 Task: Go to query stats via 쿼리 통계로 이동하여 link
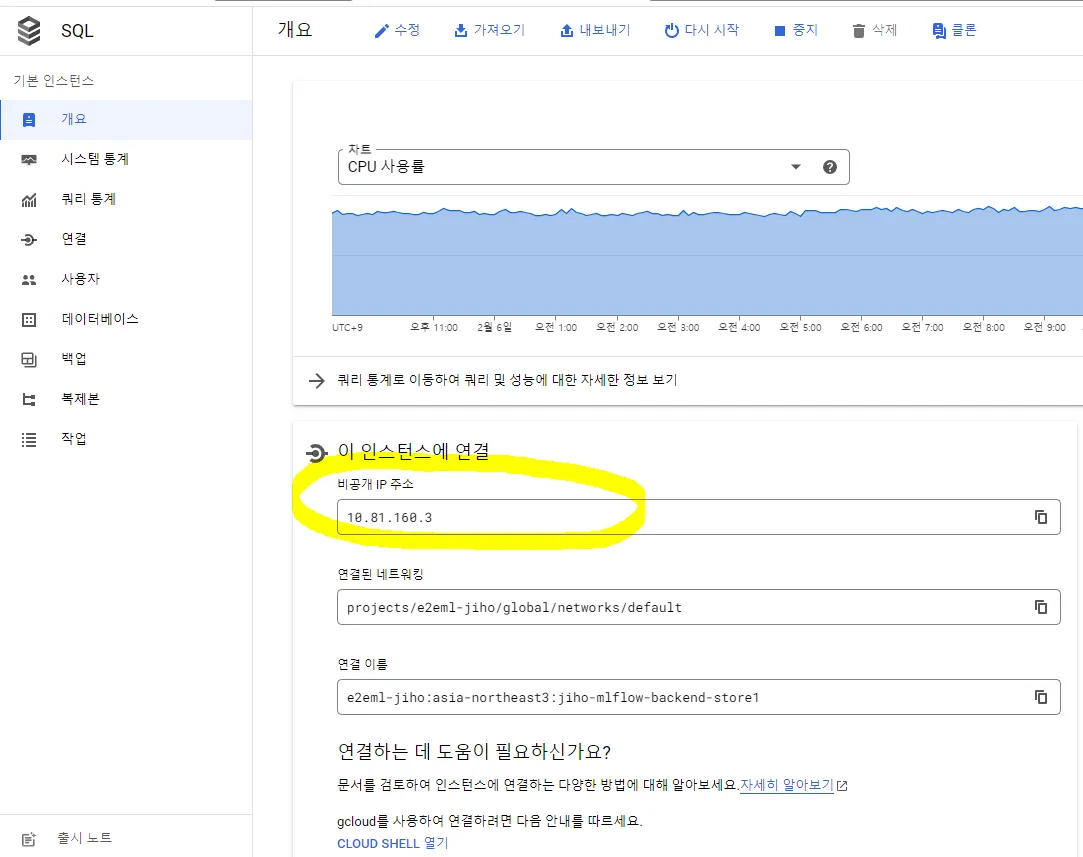point(507,381)
